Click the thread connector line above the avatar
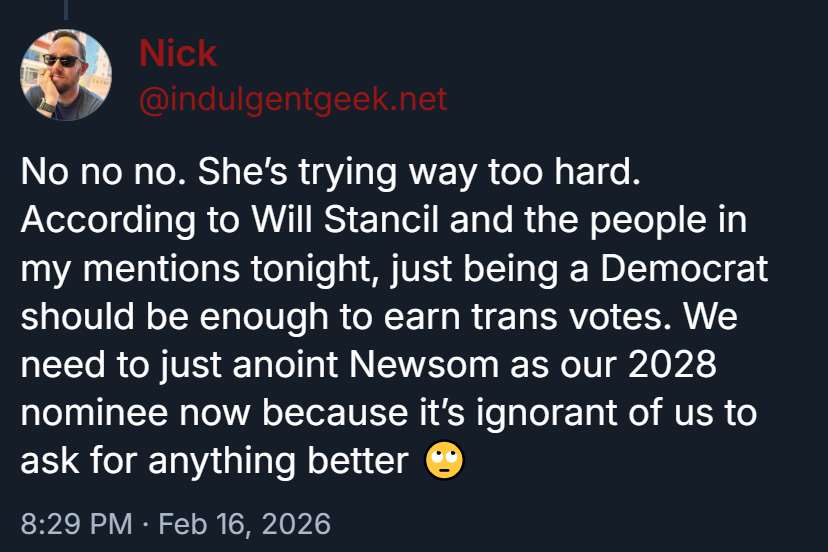This screenshot has height=552, width=828. tap(66, 10)
